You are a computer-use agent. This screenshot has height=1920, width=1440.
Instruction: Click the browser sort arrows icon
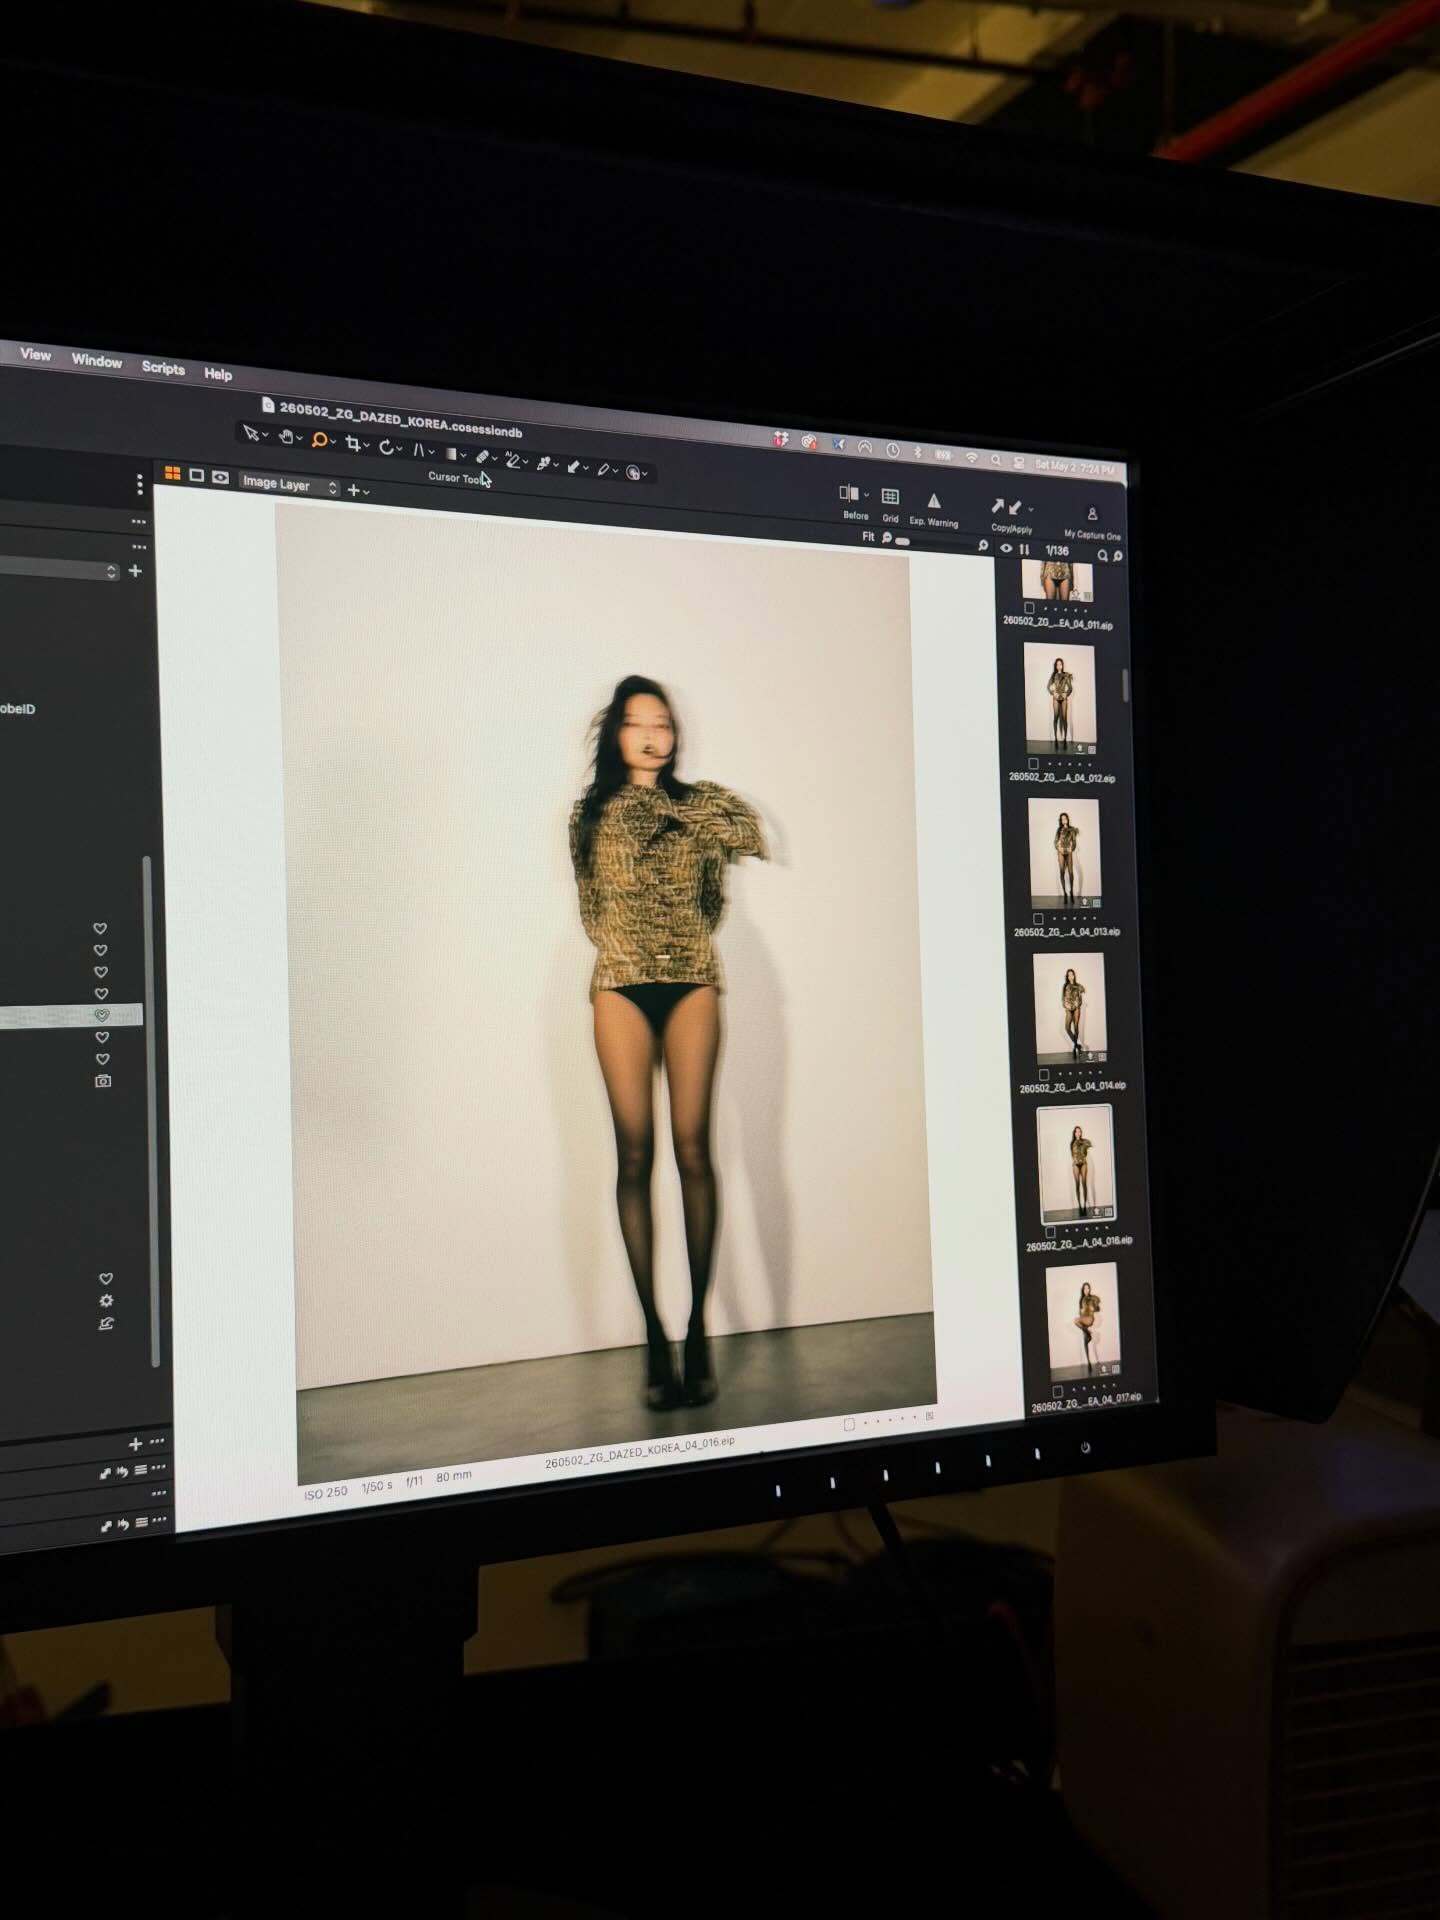click(1024, 549)
